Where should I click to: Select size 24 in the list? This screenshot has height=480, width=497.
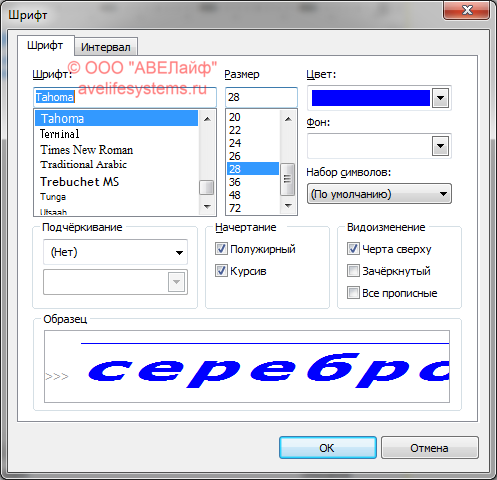tap(253, 143)
